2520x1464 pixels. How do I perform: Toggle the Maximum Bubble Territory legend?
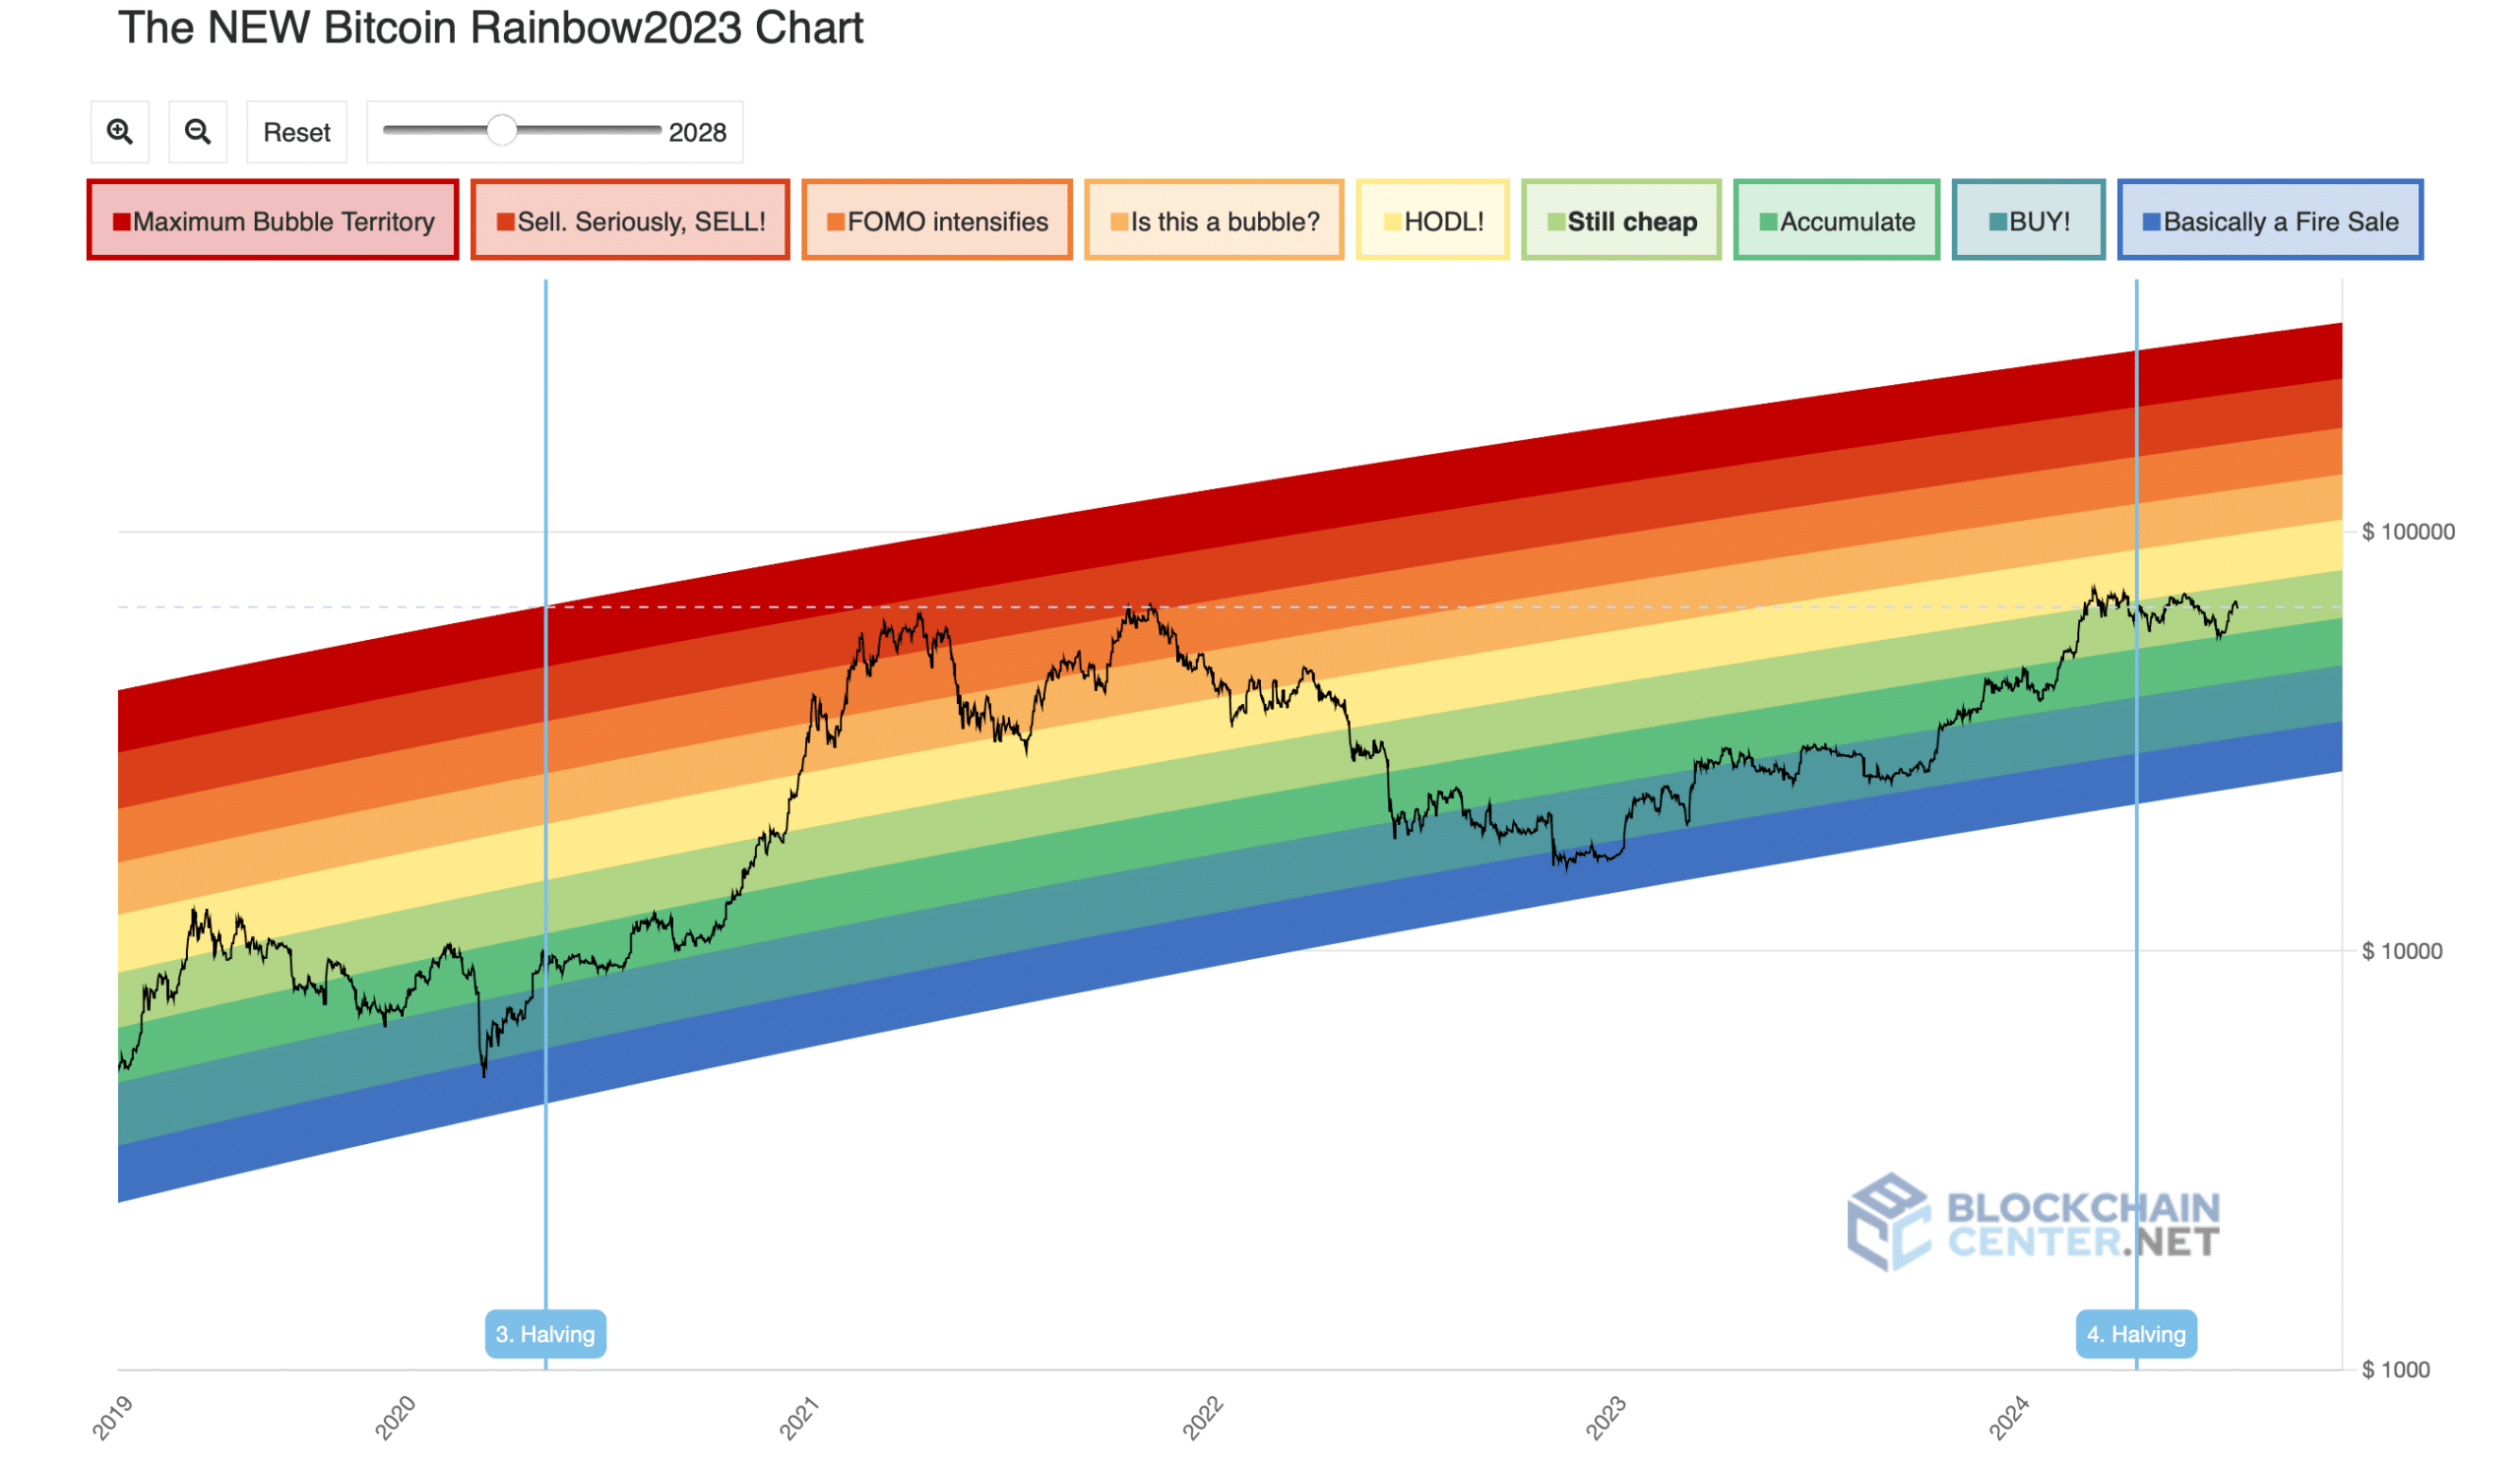[x=273, y=220]
